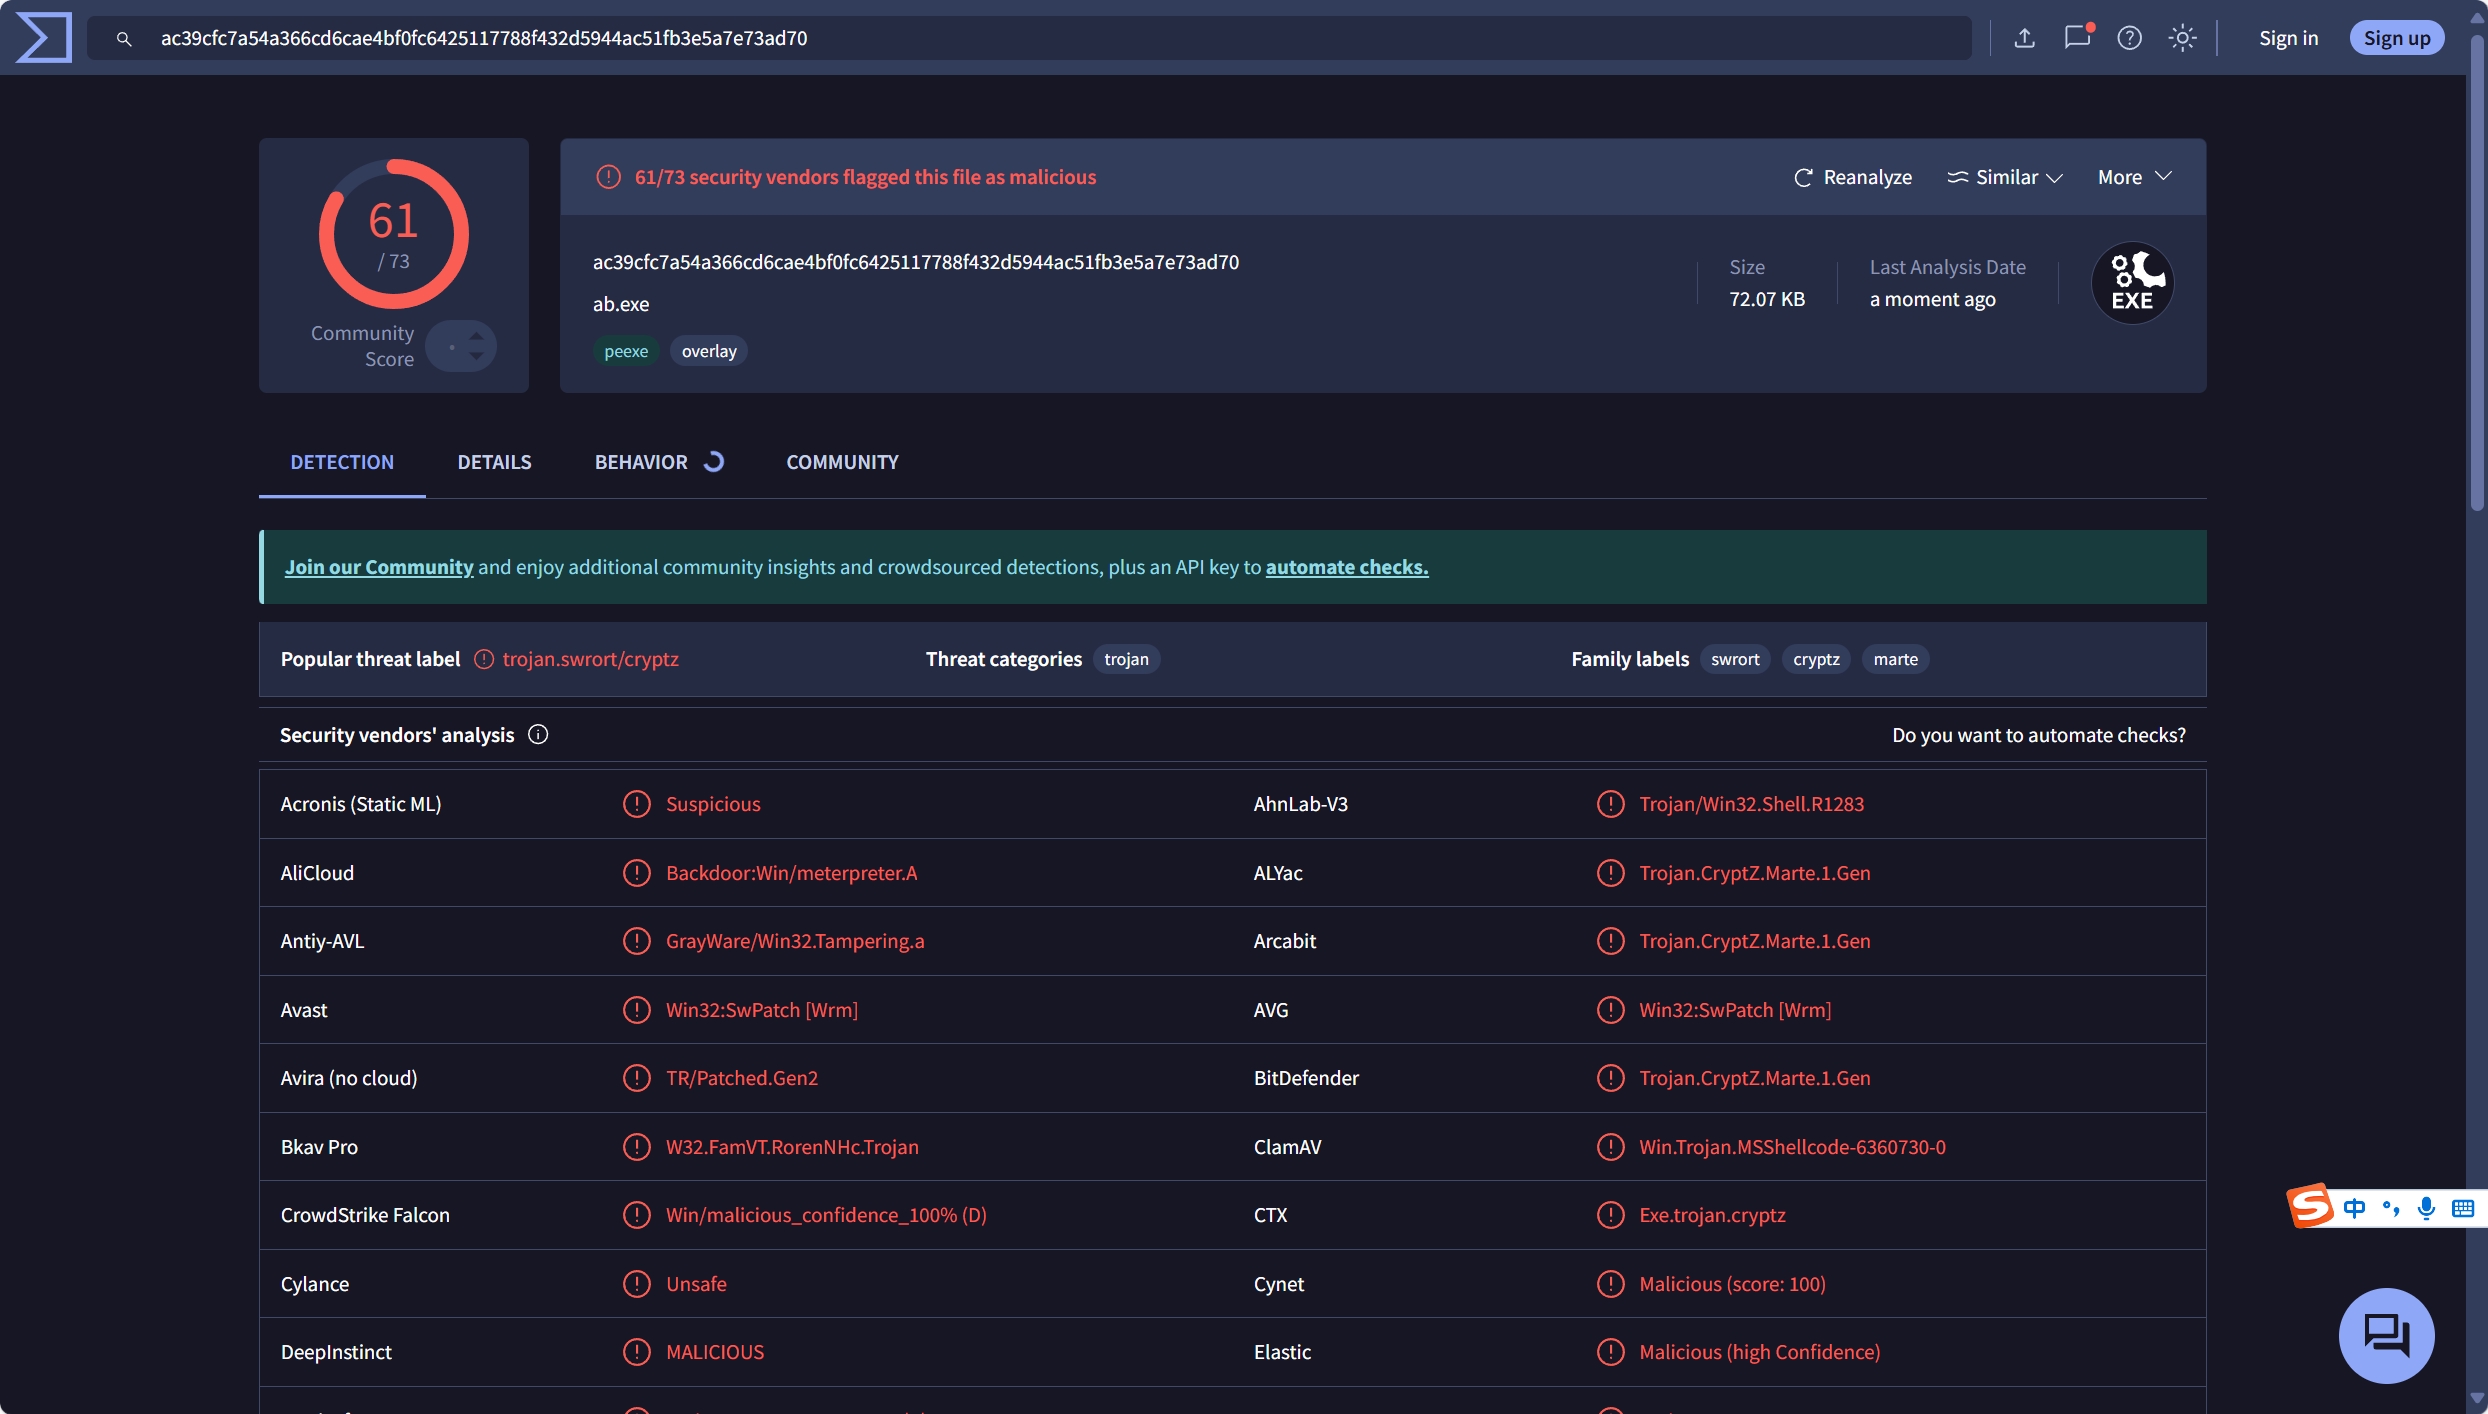This screenshot has height=1414, width=2488.
Task: Click the Security vendors' analysis info icon
Action: click(x=538, y=735)
